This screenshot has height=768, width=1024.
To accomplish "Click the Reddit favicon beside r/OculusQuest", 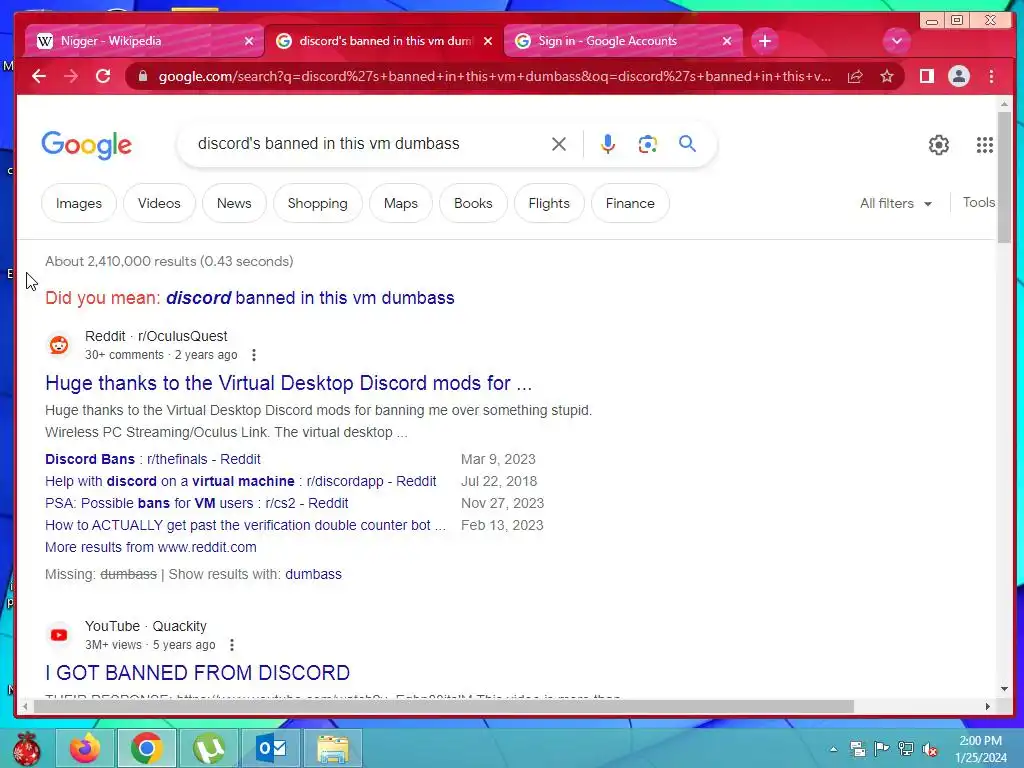I will pyautogui.click(x=59, y=345).
